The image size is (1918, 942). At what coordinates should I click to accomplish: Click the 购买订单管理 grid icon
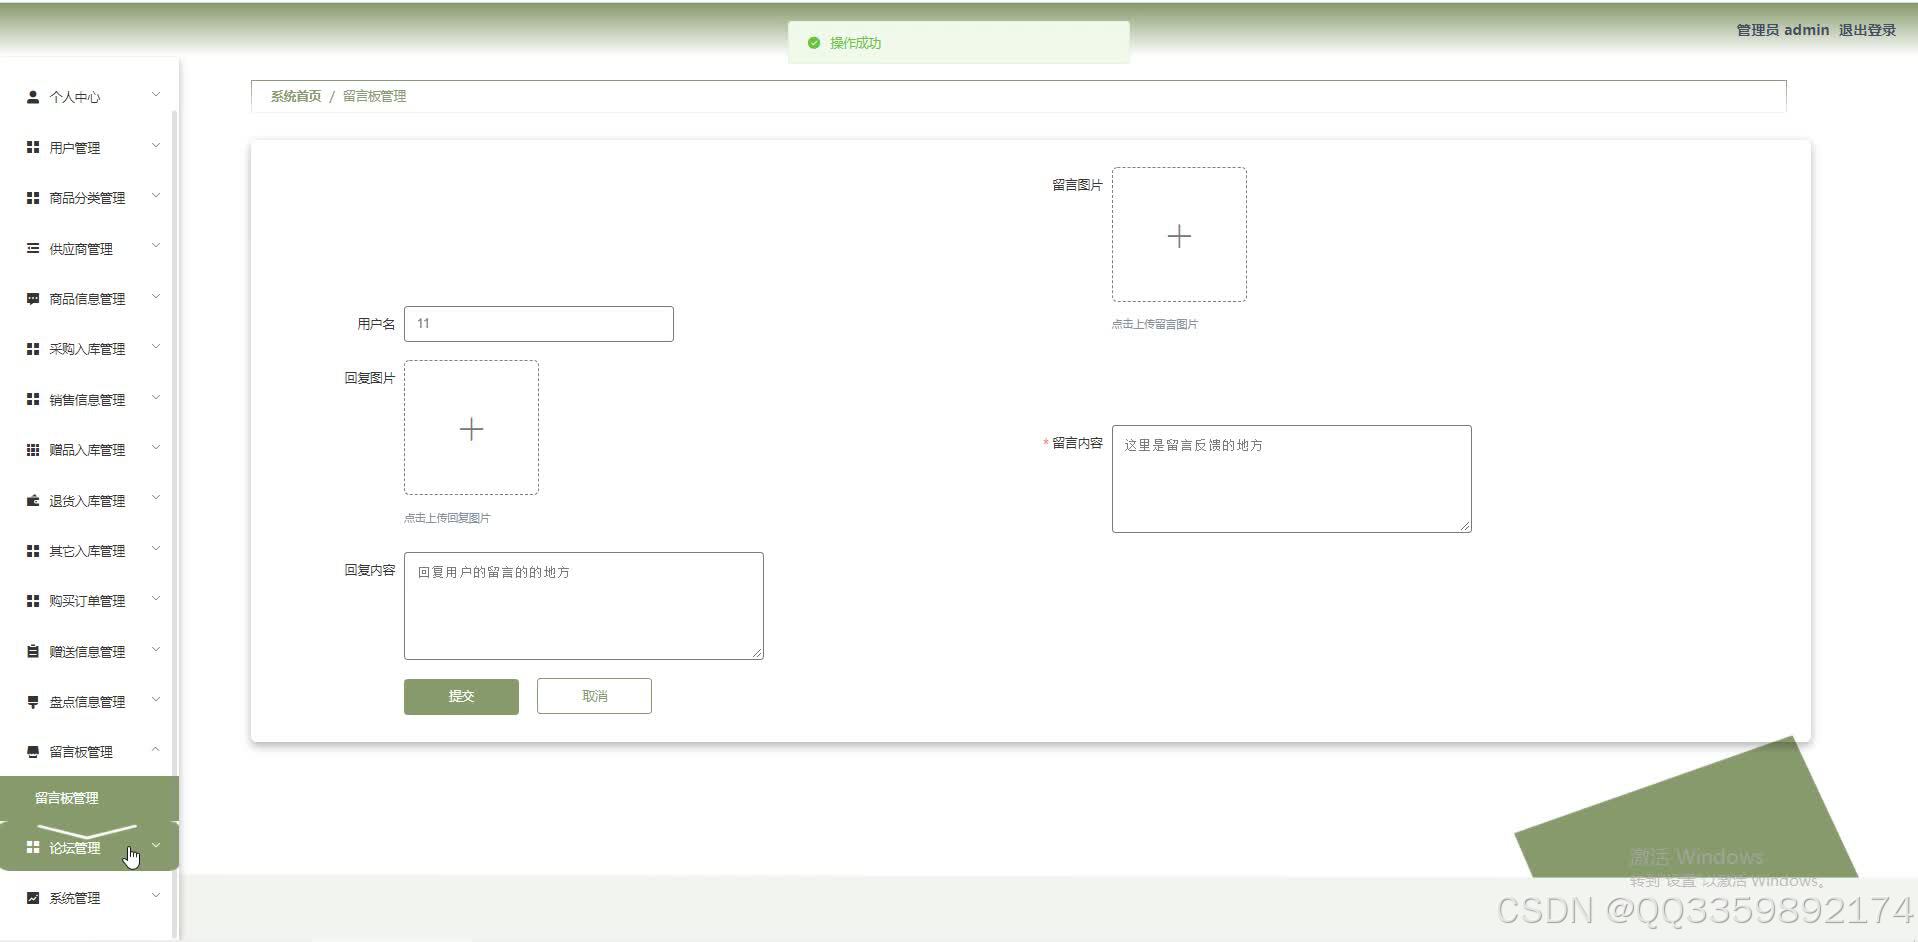pyautogui.click(x=33, y=601)
